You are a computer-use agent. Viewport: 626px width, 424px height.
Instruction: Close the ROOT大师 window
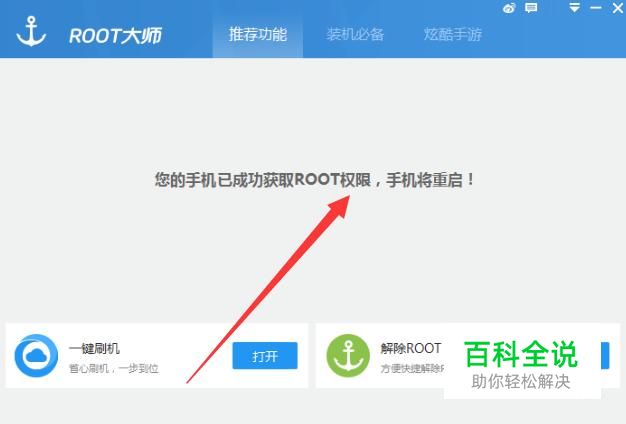coord(618,8)
